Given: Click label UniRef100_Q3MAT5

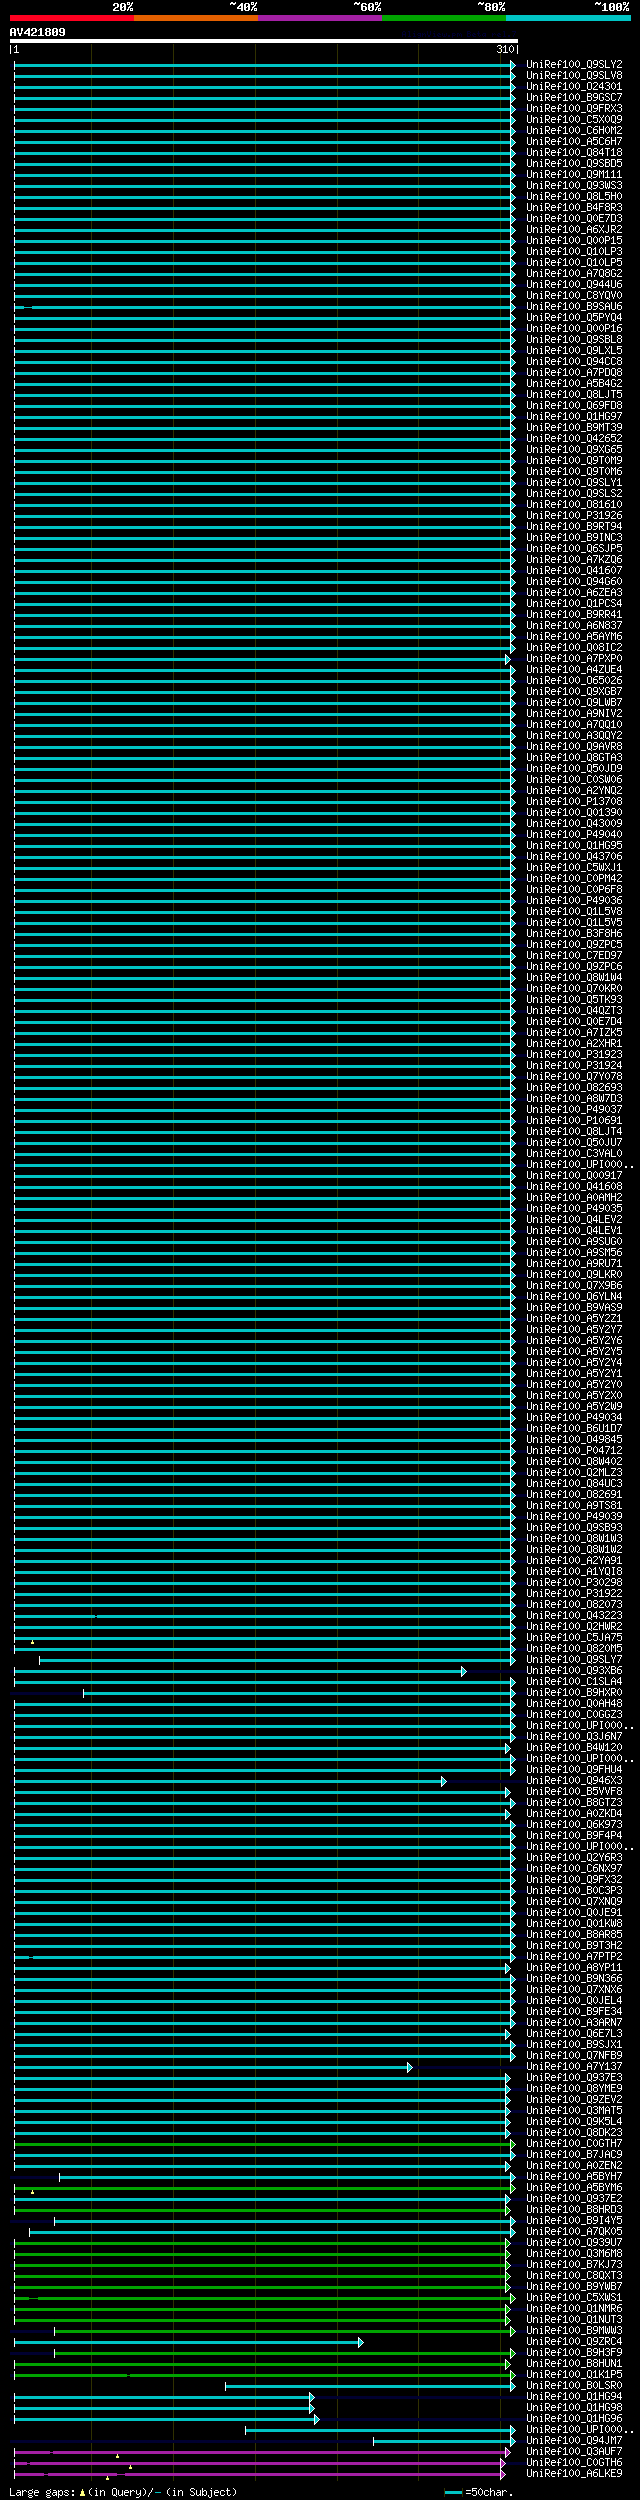Looking at the screenshot, I should [x=574, y=2111].
